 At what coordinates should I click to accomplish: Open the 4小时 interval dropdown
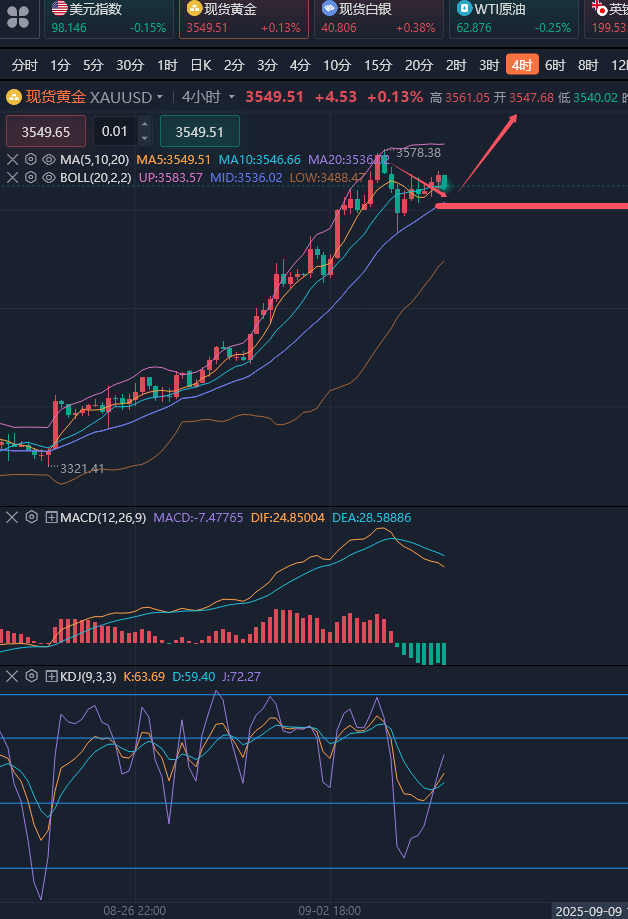(208, 97)
